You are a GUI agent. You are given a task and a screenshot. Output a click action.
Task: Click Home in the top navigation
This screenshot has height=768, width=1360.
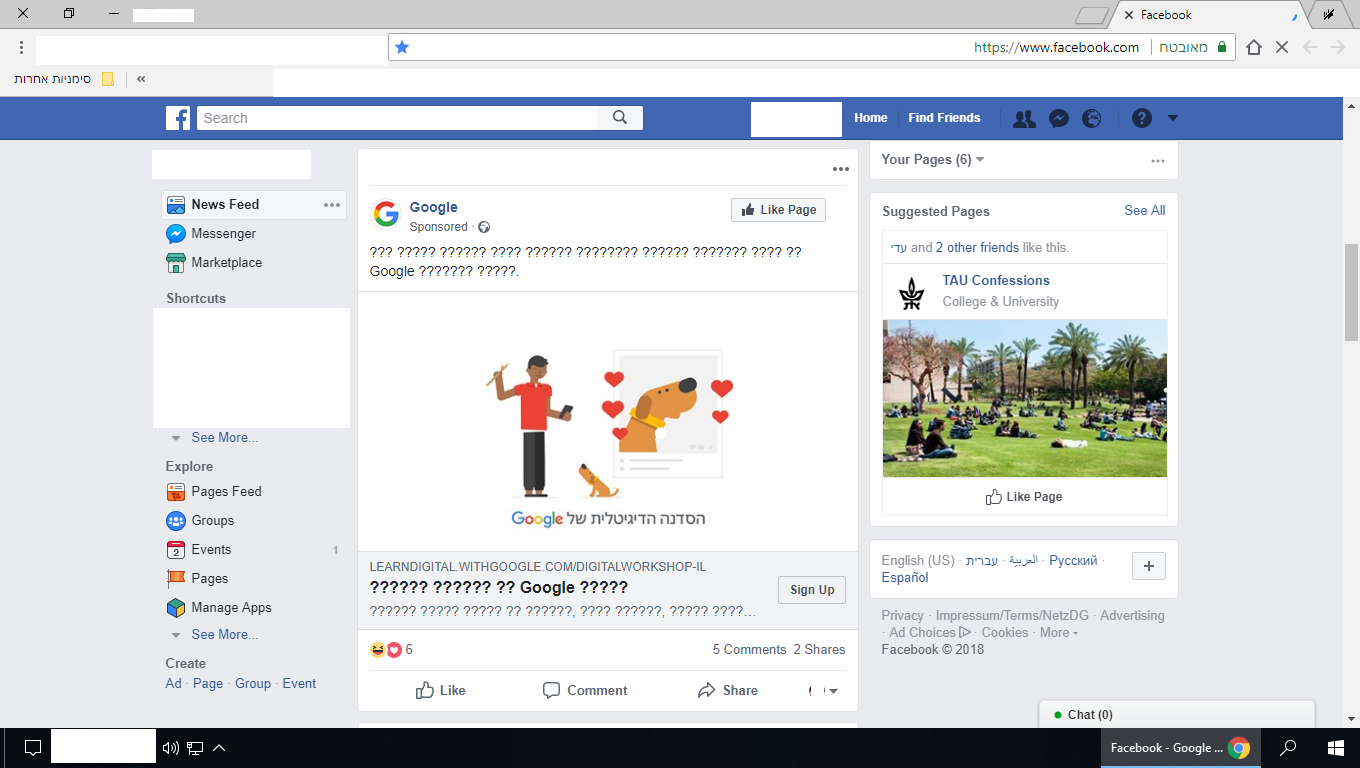coord(871,118)
